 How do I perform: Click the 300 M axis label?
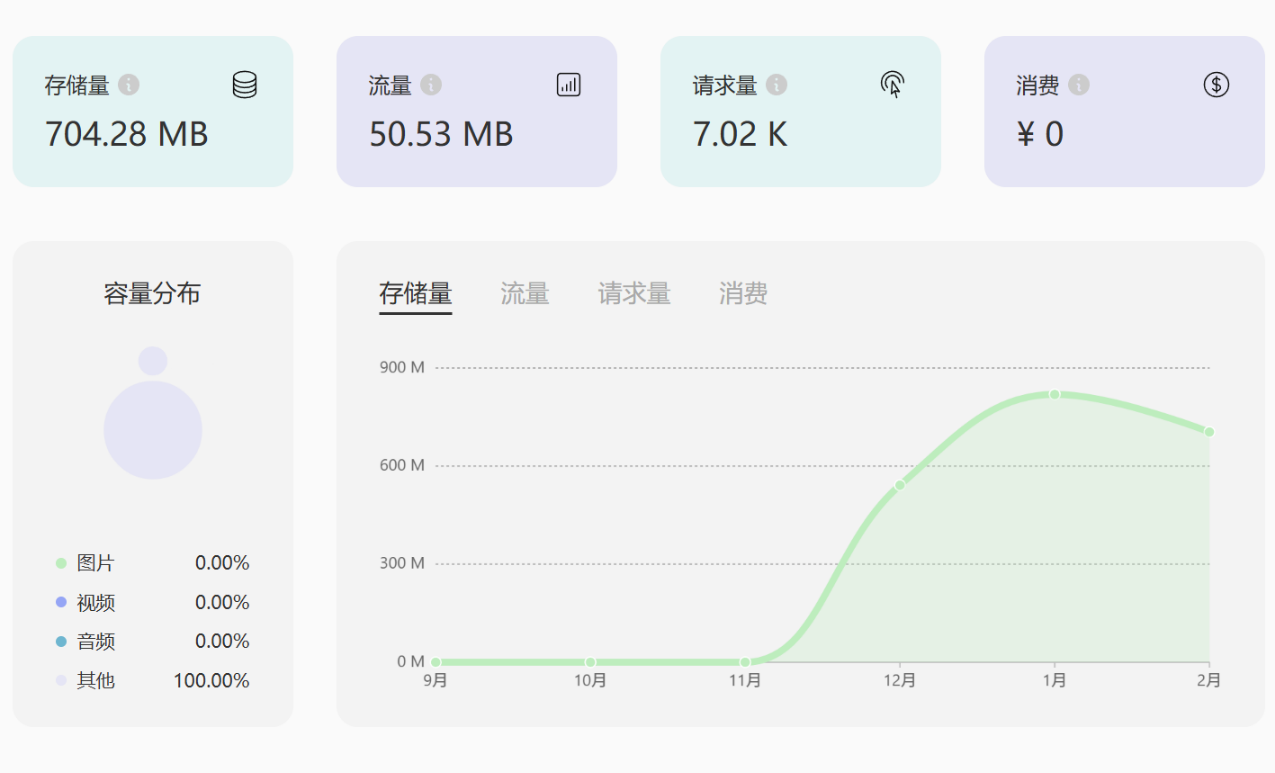tap(402, 563)
